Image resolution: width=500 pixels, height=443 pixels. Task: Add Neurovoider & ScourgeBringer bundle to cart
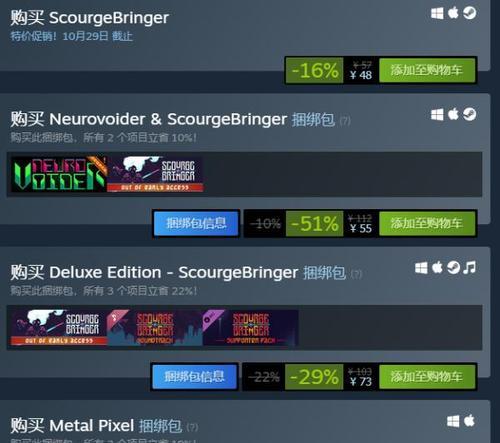[x=427, y=223]
